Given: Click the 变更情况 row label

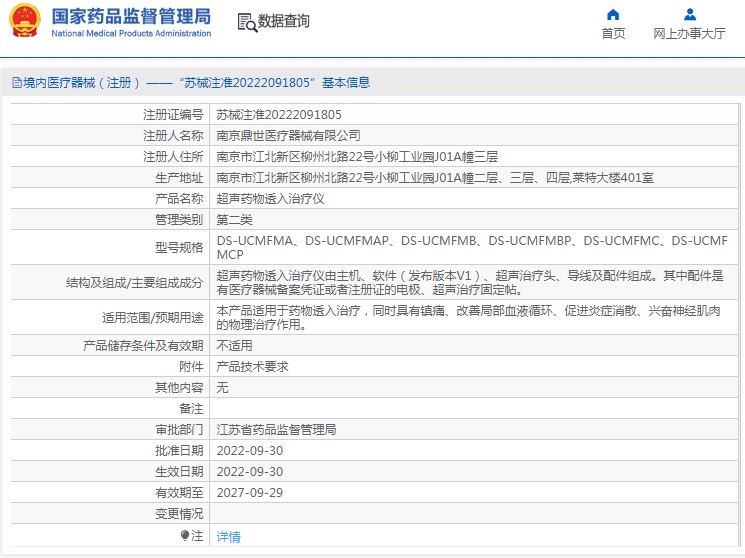Looking at the screenshot, I should [179, 513].
